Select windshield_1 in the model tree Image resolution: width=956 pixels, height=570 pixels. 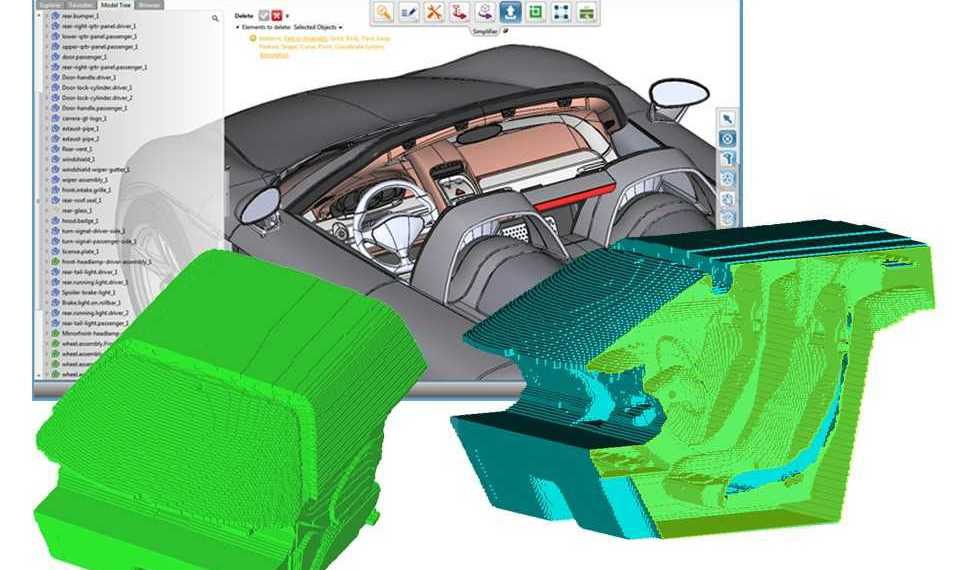(x=78, y=159)
